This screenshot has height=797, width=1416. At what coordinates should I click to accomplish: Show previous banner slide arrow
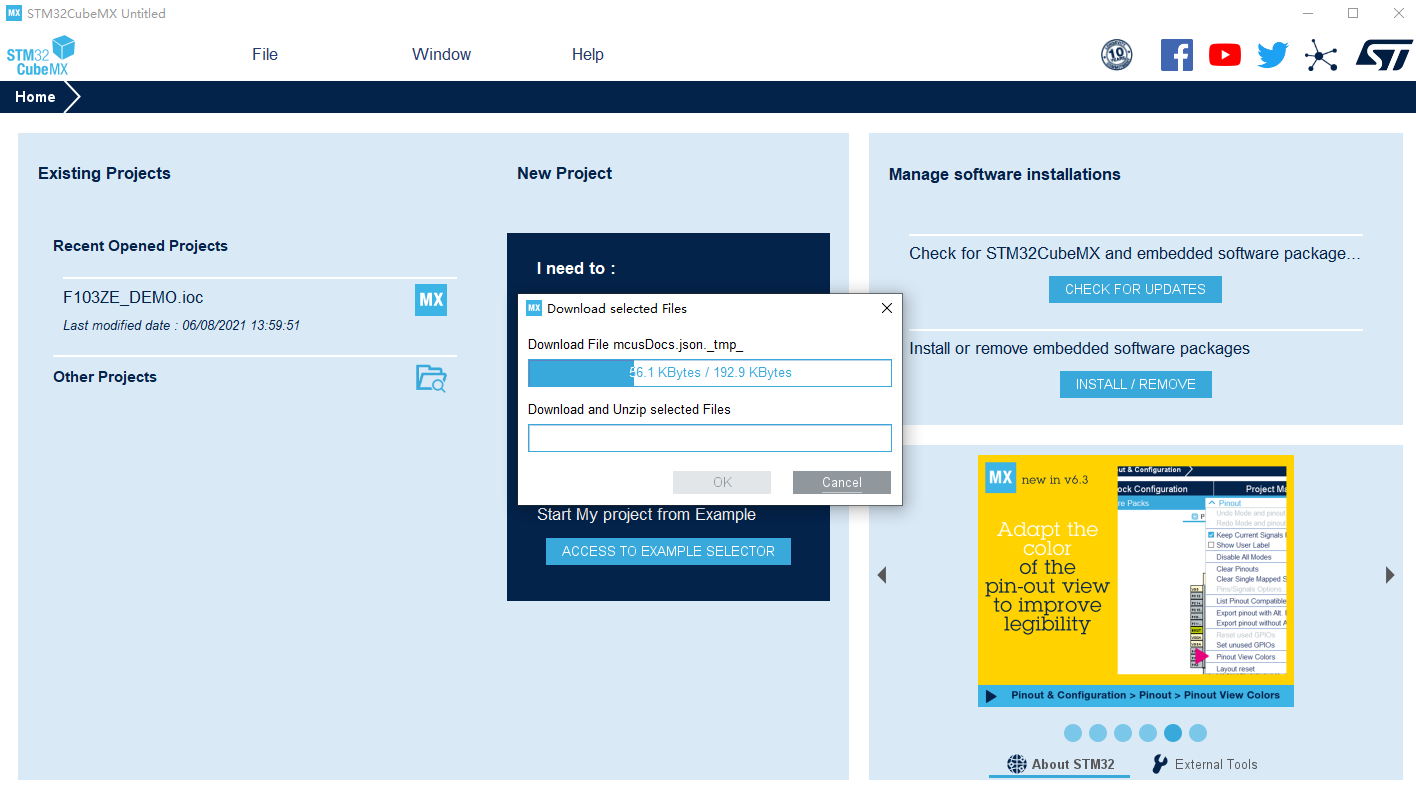pos(882,575)
